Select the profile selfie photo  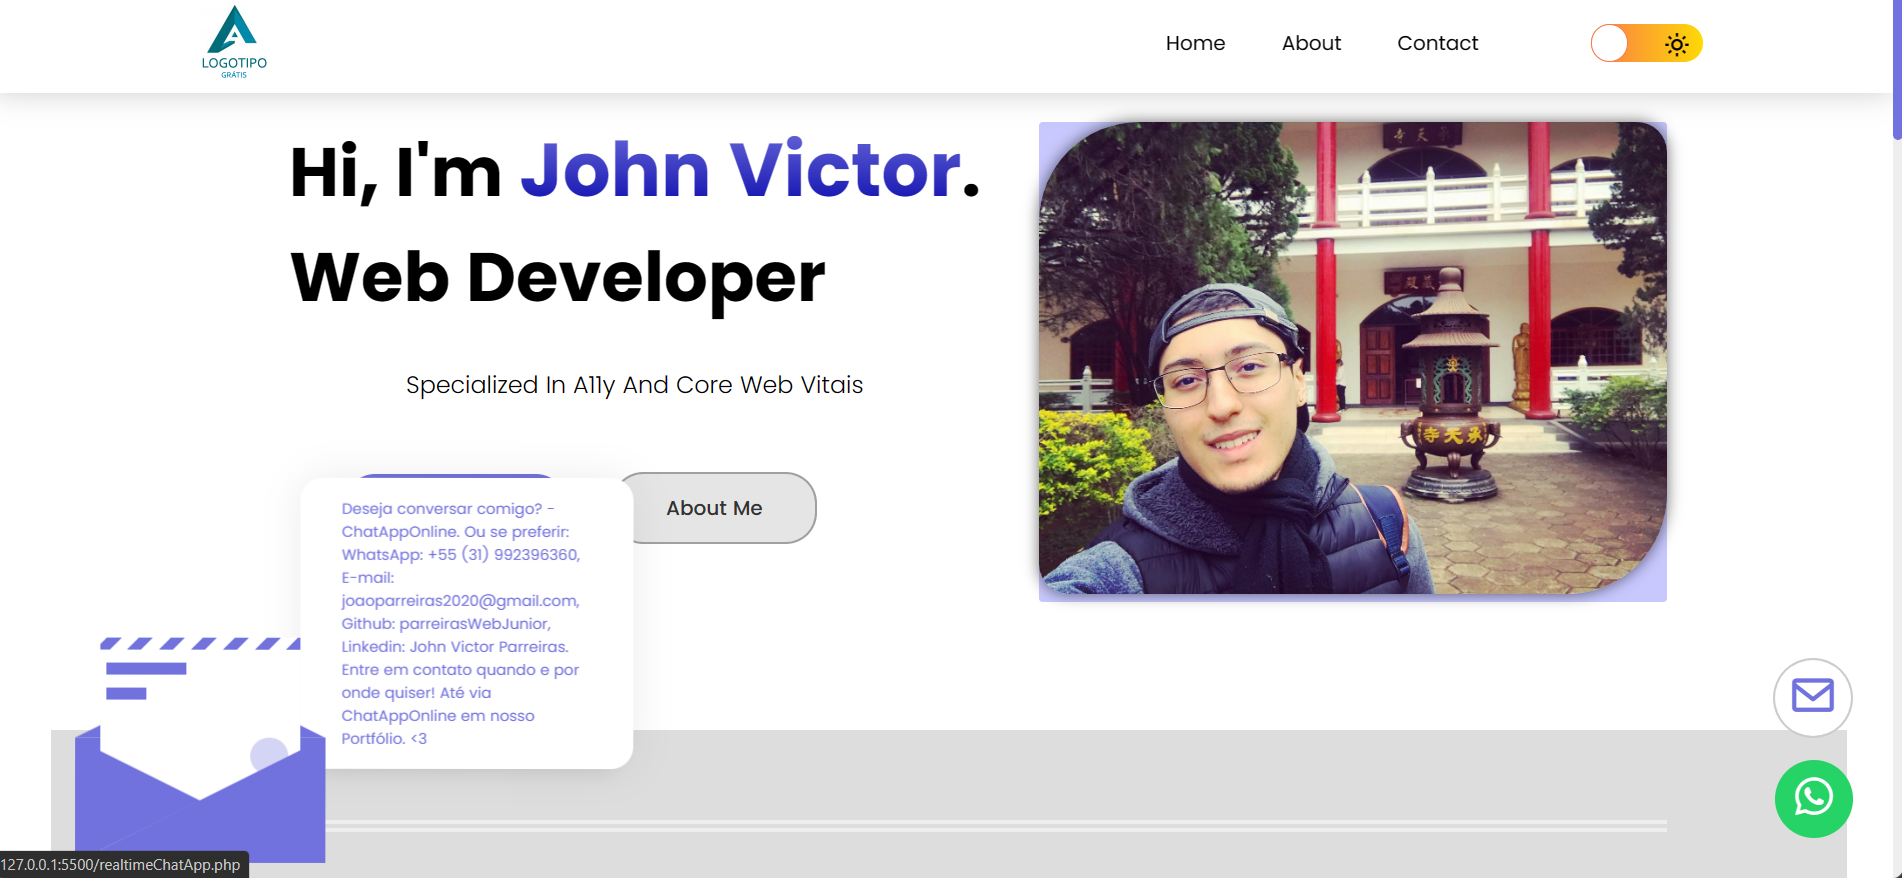point(1352,358)
